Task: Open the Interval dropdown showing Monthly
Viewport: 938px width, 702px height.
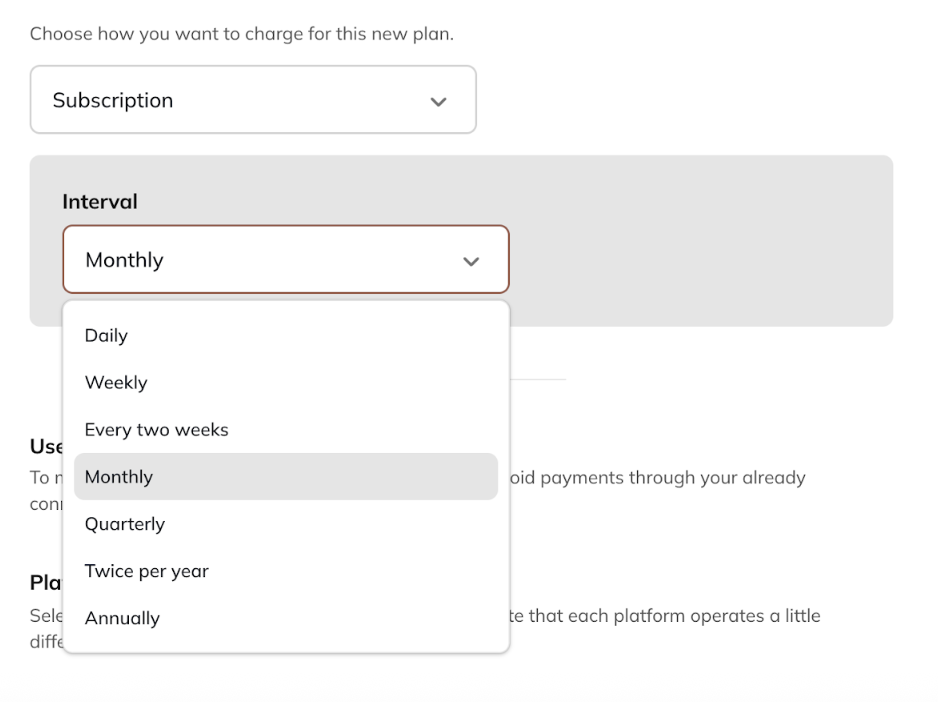Action: click(285, 259)
